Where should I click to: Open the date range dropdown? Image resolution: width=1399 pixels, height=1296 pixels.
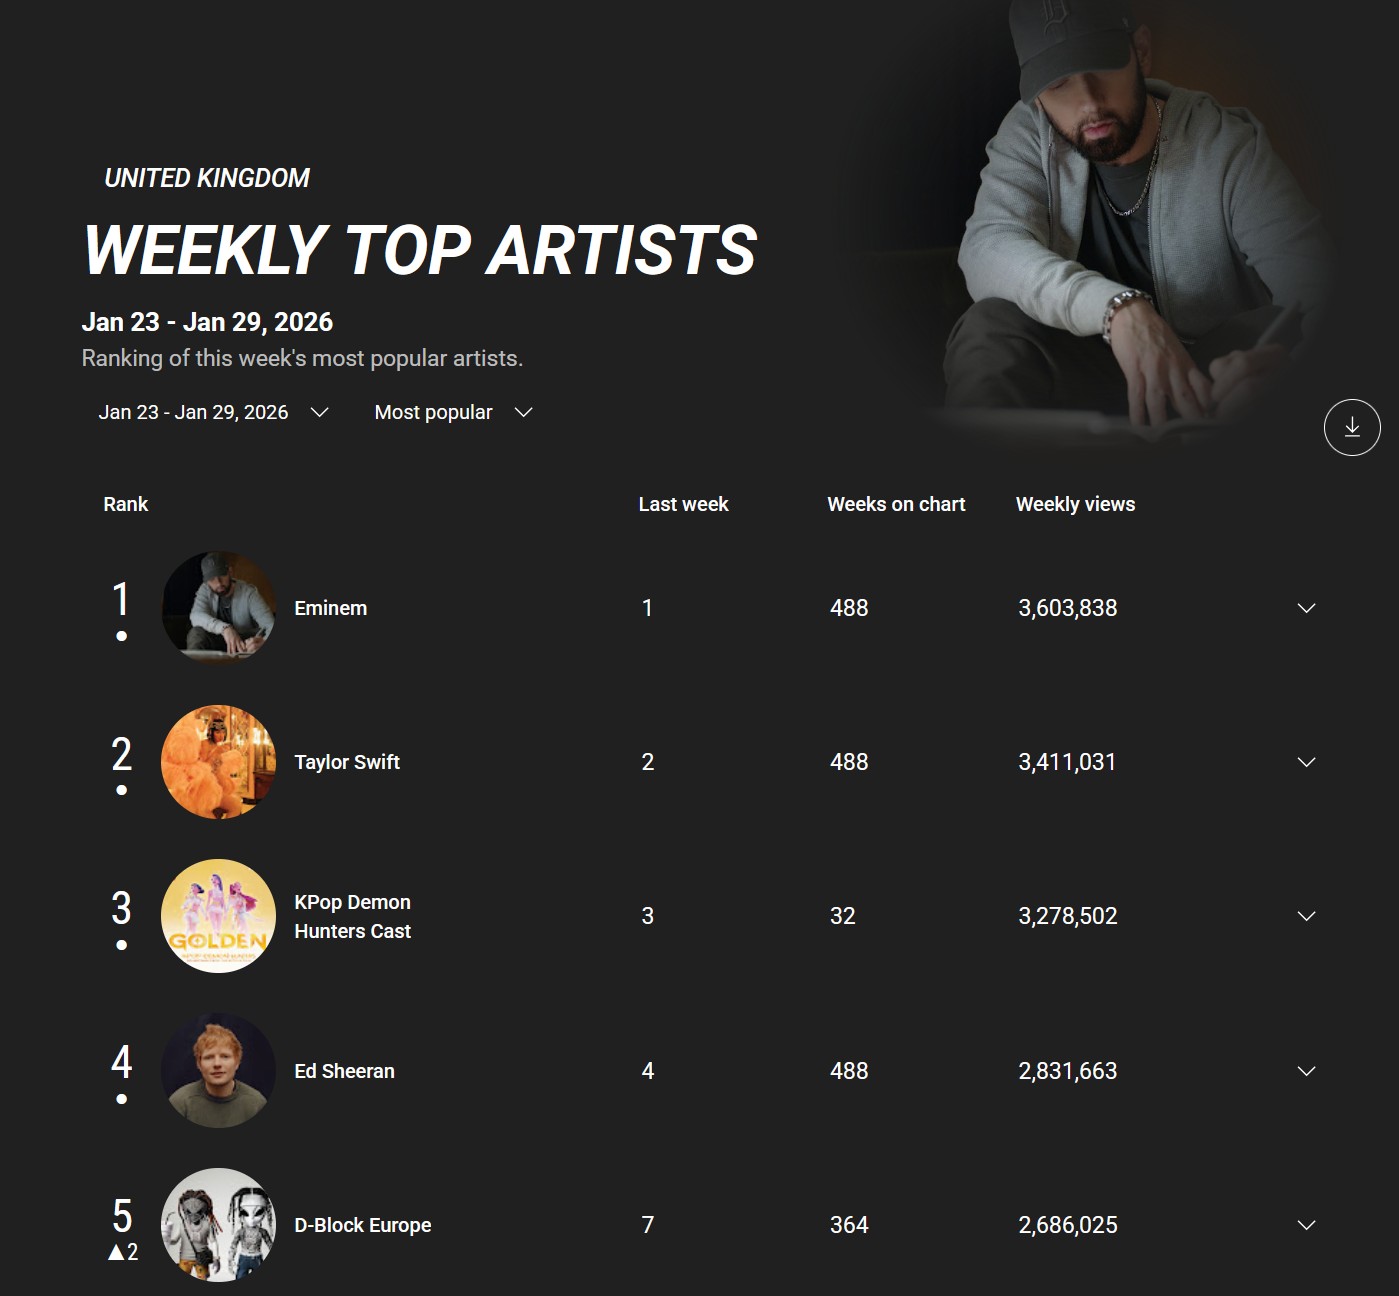click(x=213, y=412)
